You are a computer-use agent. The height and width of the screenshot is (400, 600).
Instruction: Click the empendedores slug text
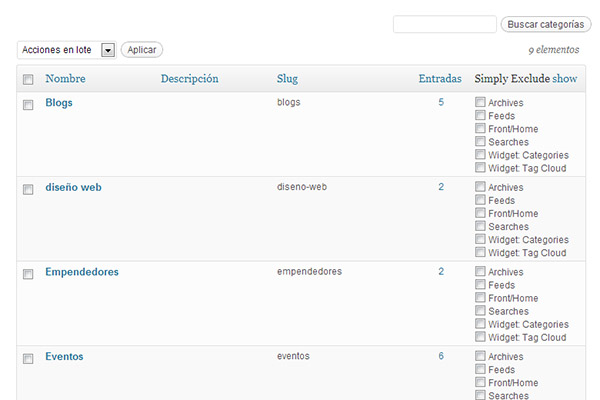[309, 272]
